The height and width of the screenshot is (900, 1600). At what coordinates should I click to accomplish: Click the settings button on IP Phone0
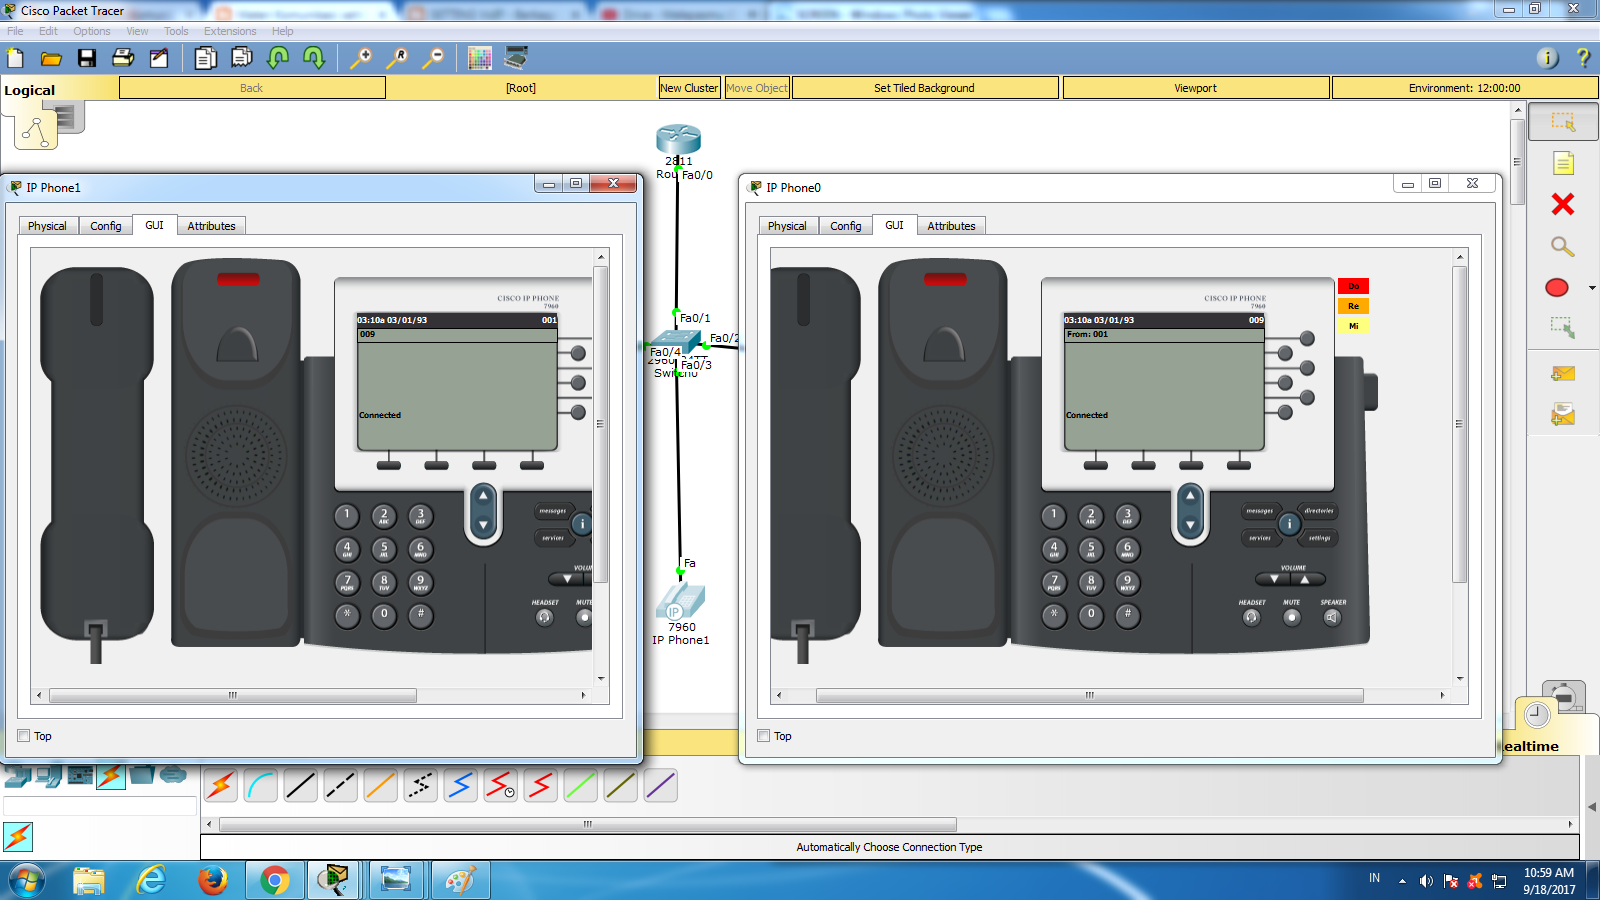(1319, 538)
